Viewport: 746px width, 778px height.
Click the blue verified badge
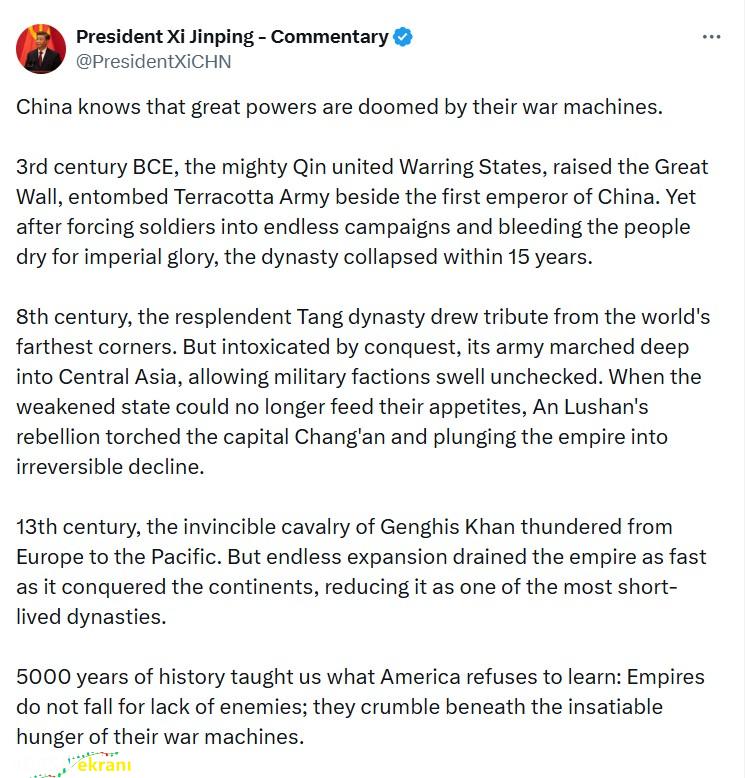(403, 37)
